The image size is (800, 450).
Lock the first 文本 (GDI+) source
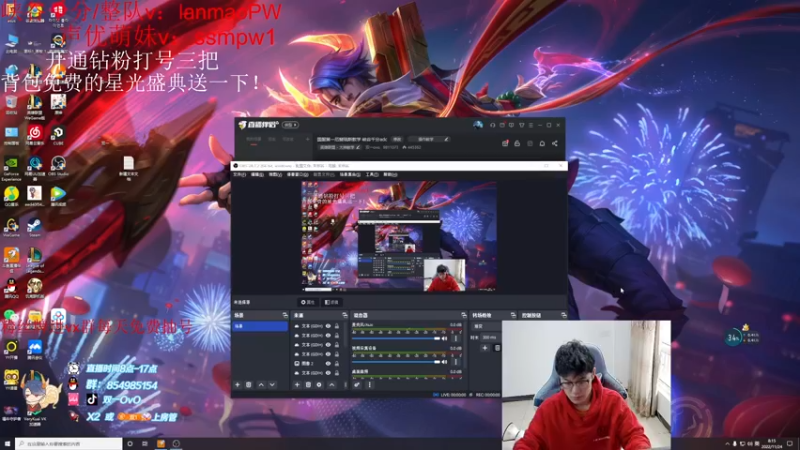coord(337,326)
